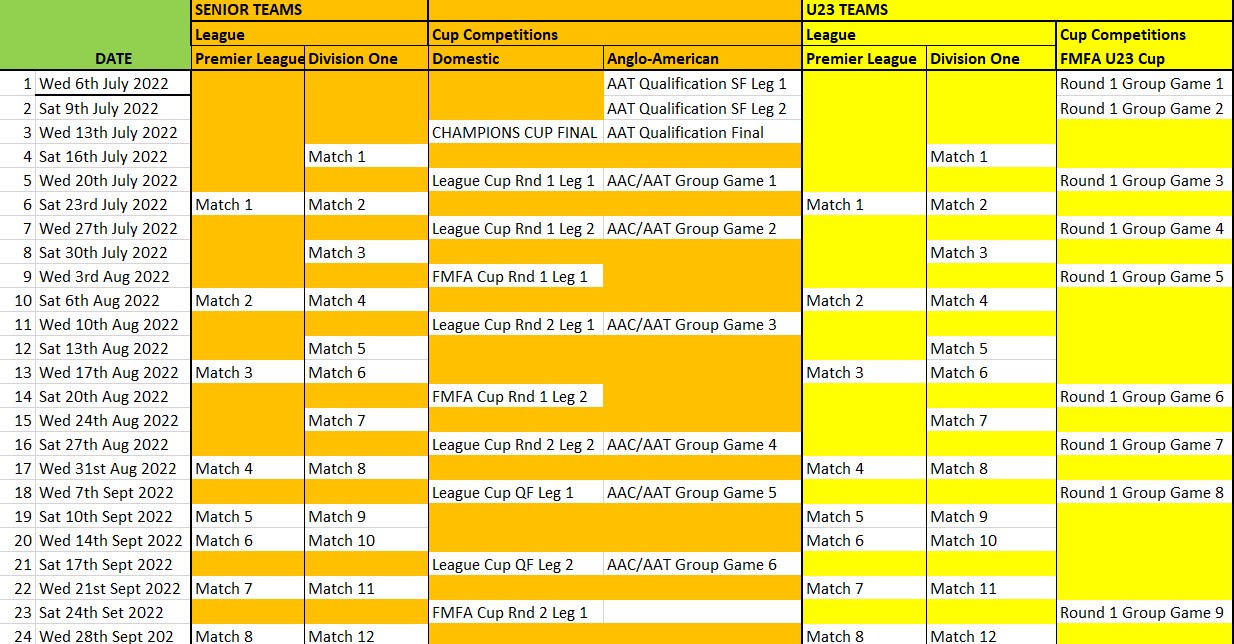
Task: Select the DATE header cell
Action: pos(113,59)
